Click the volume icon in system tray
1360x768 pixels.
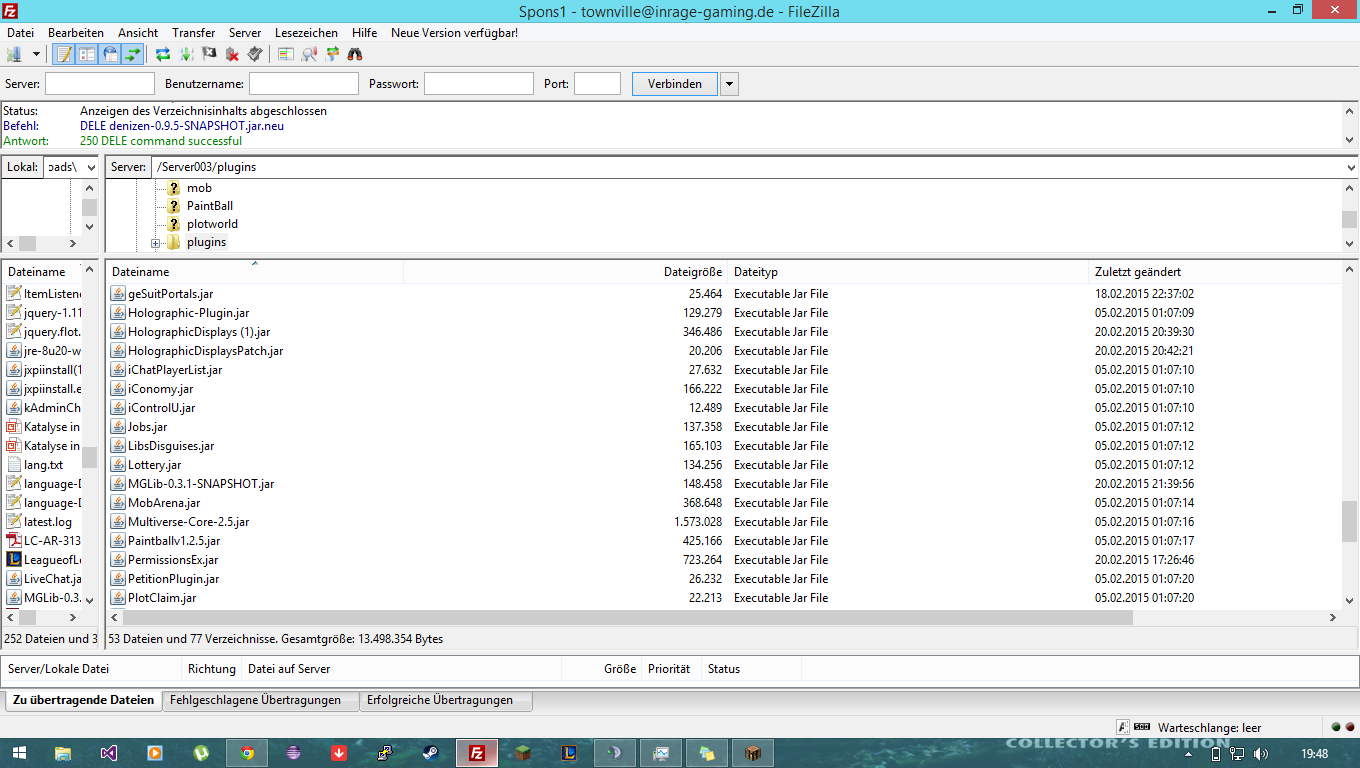click(x=1260, y=754)
